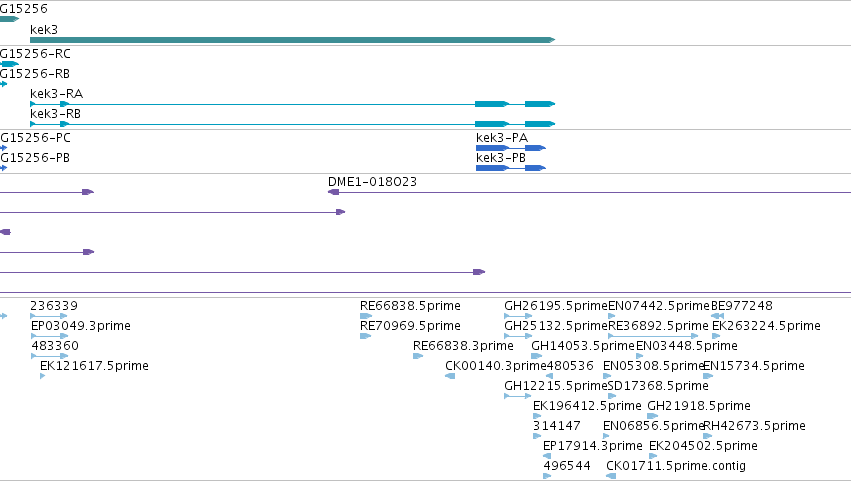851x481 pixels.
Task: Select the 236339 feature glyph
Action: [x=49, y=316]
